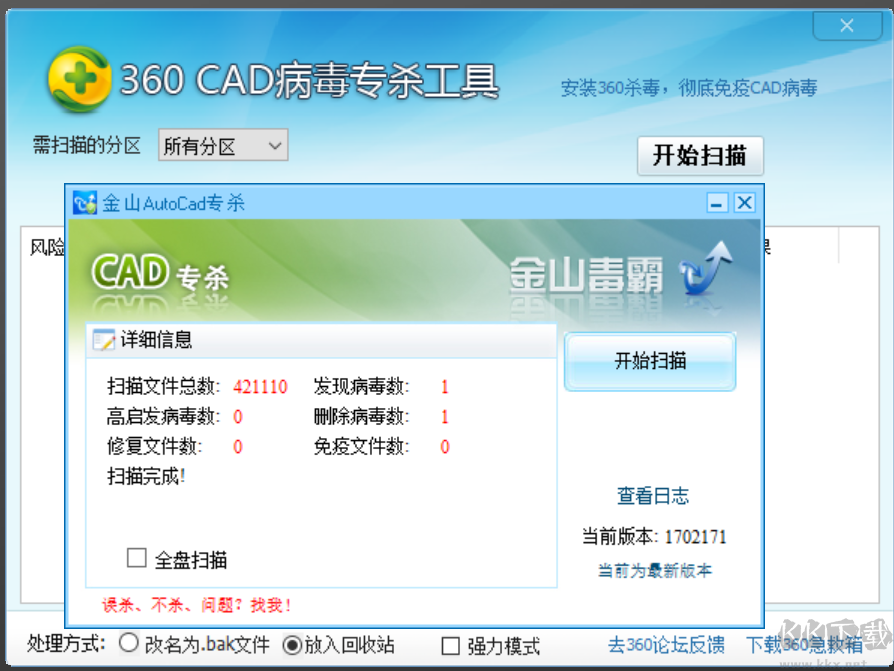Click 开始扫描 on the 360 tool
The height and width of the screenshot is (671, 894).
pyautogui.click(x=700, y=156)
